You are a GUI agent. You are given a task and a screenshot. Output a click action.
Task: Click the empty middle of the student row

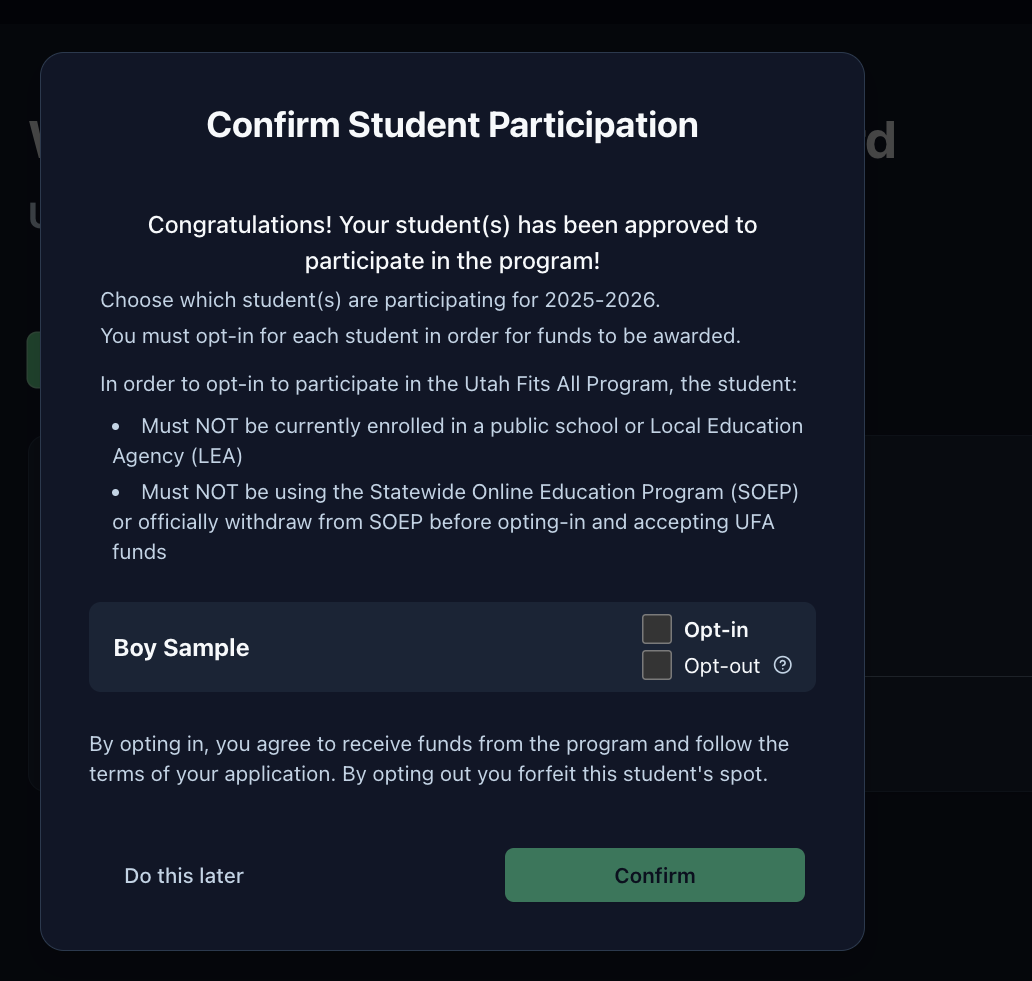[x=440, y=648]
